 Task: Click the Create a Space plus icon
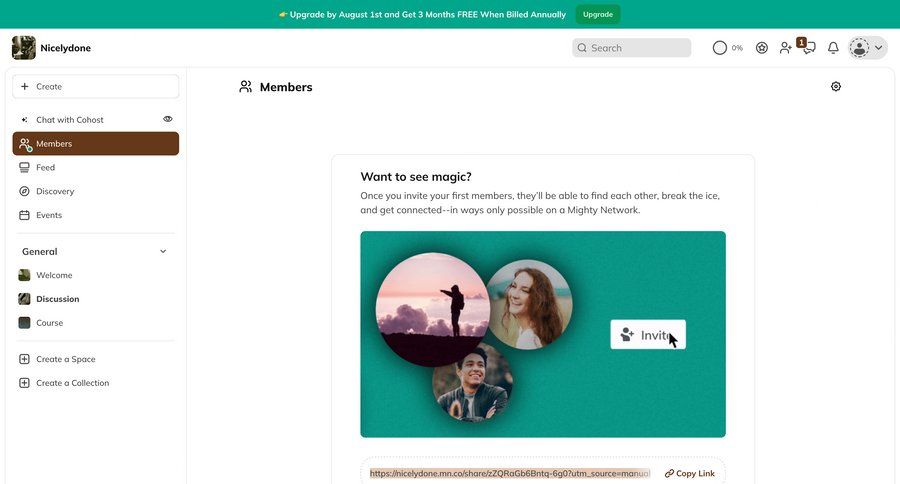(24, 359)
